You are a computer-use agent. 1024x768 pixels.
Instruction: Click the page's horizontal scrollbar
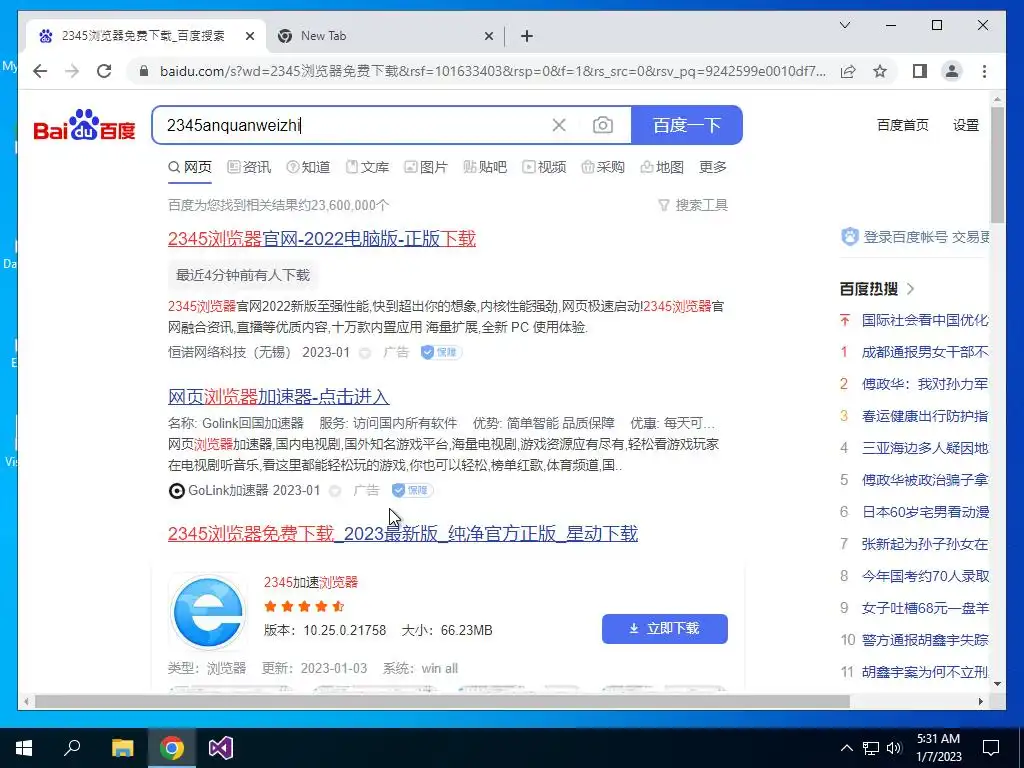(x=442, y=701)
